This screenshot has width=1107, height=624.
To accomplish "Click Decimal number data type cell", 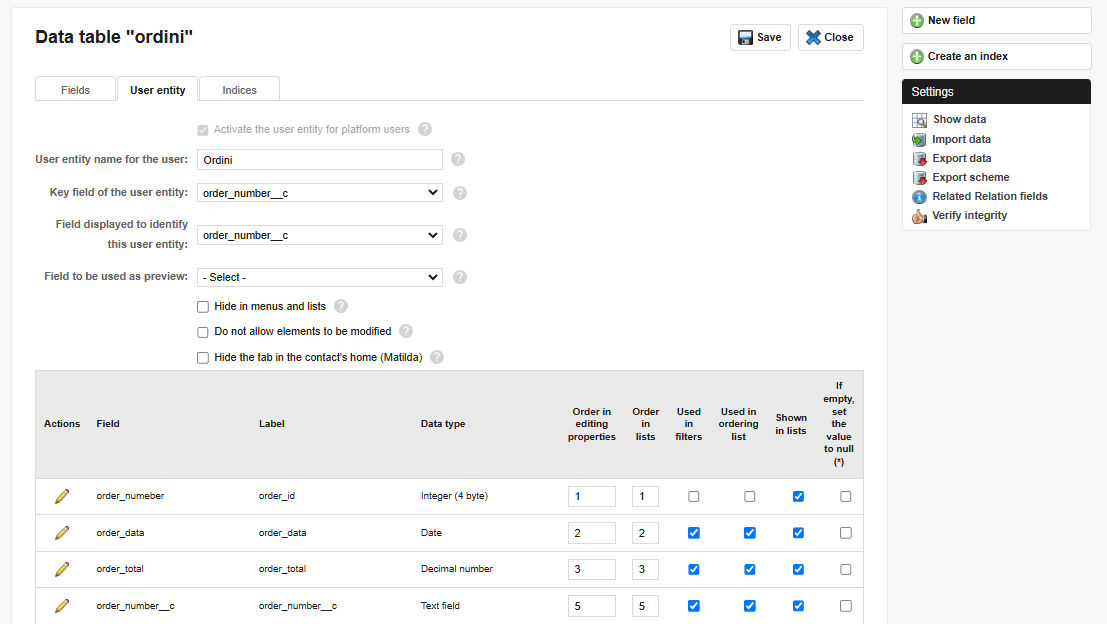I will [x=457, y=569].
